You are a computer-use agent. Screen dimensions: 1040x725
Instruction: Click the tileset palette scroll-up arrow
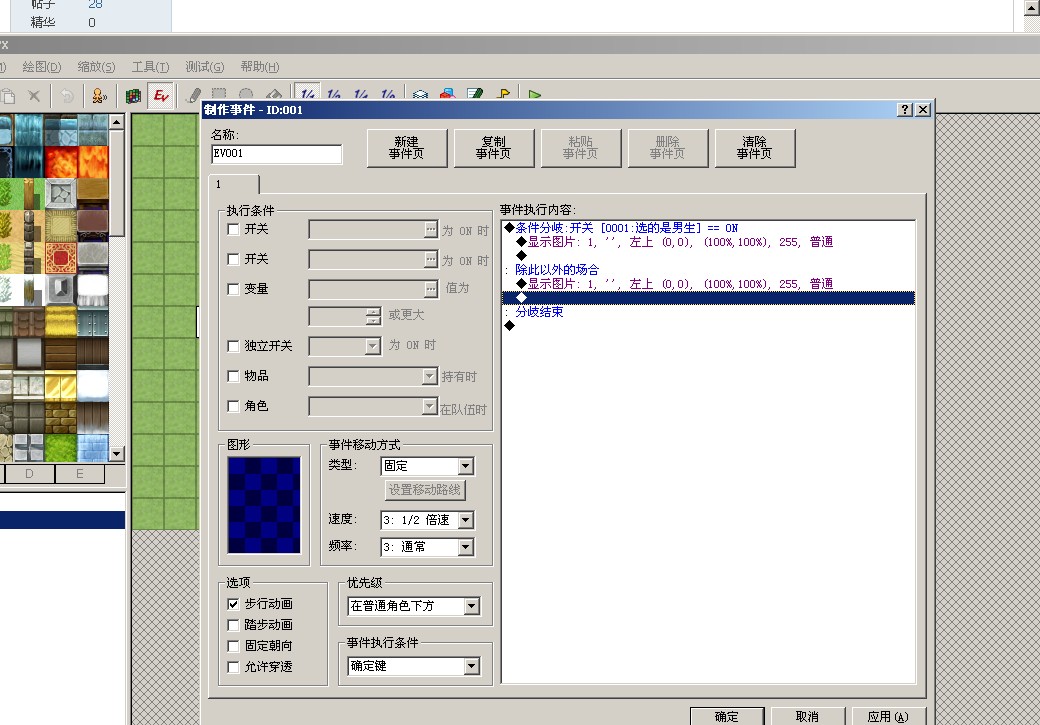[x=117, y=122]
